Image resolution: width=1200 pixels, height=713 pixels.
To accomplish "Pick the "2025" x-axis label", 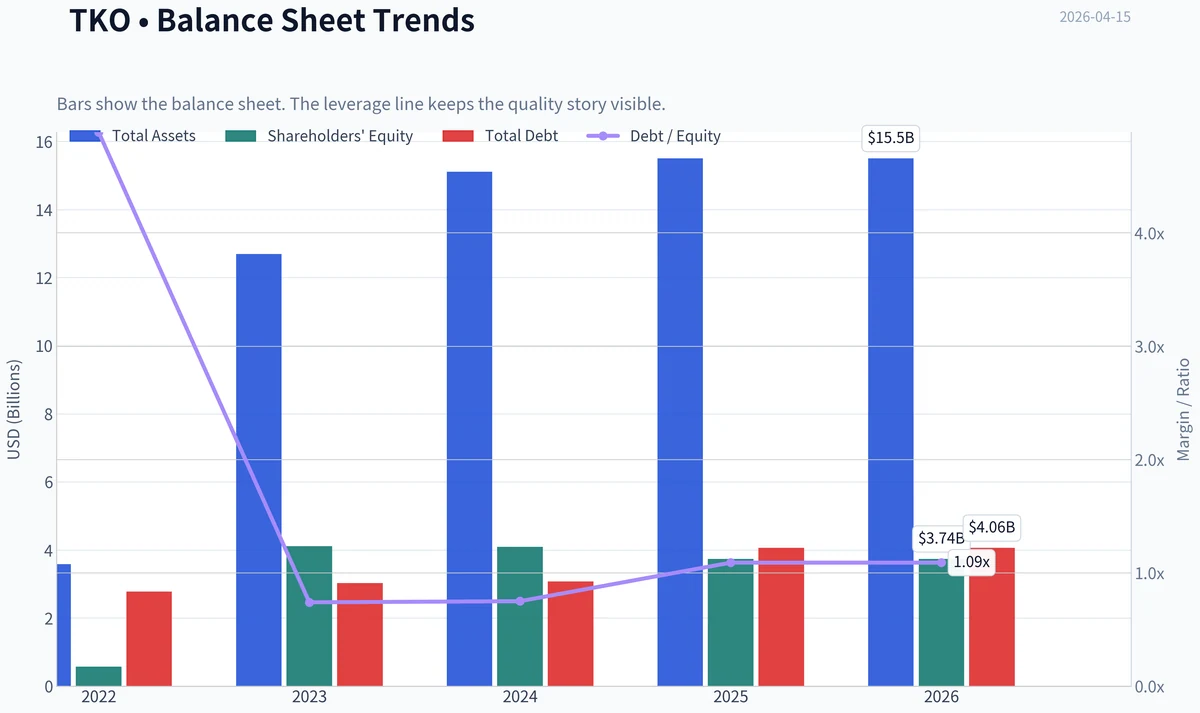I will [731, 697].
